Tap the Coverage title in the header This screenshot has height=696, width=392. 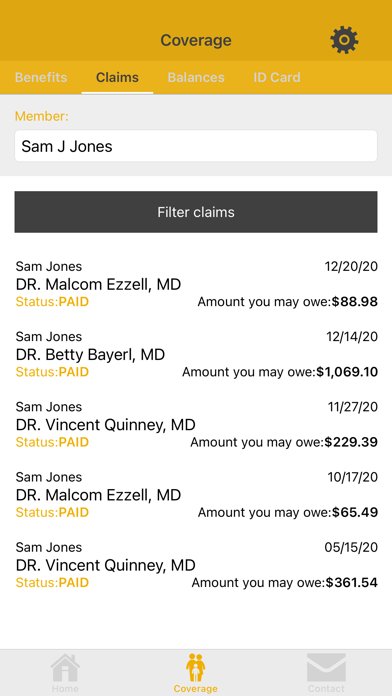196,40
